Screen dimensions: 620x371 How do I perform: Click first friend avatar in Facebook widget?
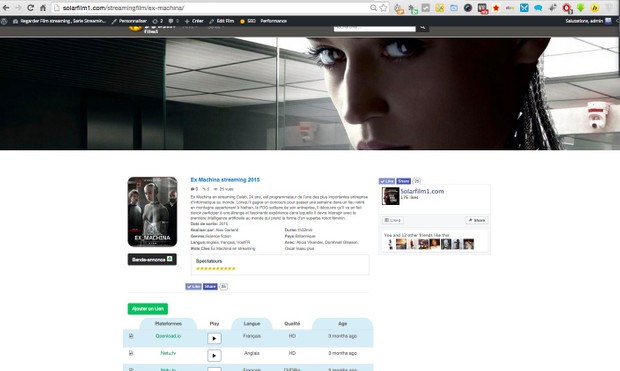click(x=390, y=244)
